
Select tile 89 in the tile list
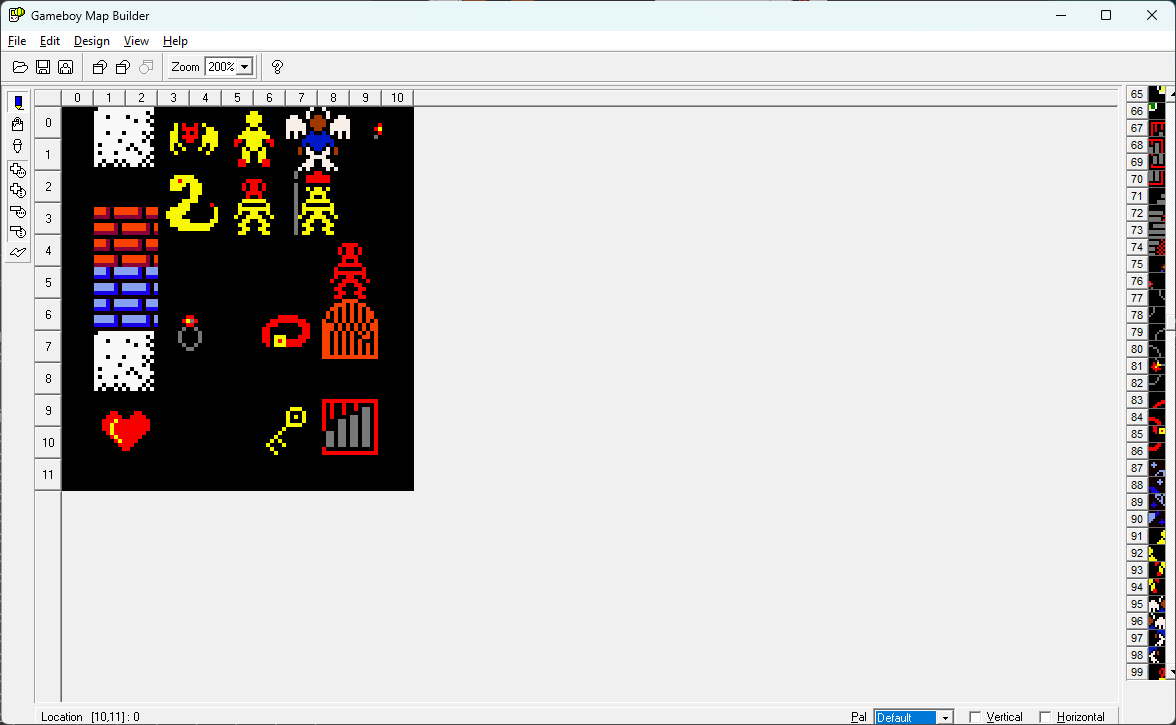coord(1145,502)
